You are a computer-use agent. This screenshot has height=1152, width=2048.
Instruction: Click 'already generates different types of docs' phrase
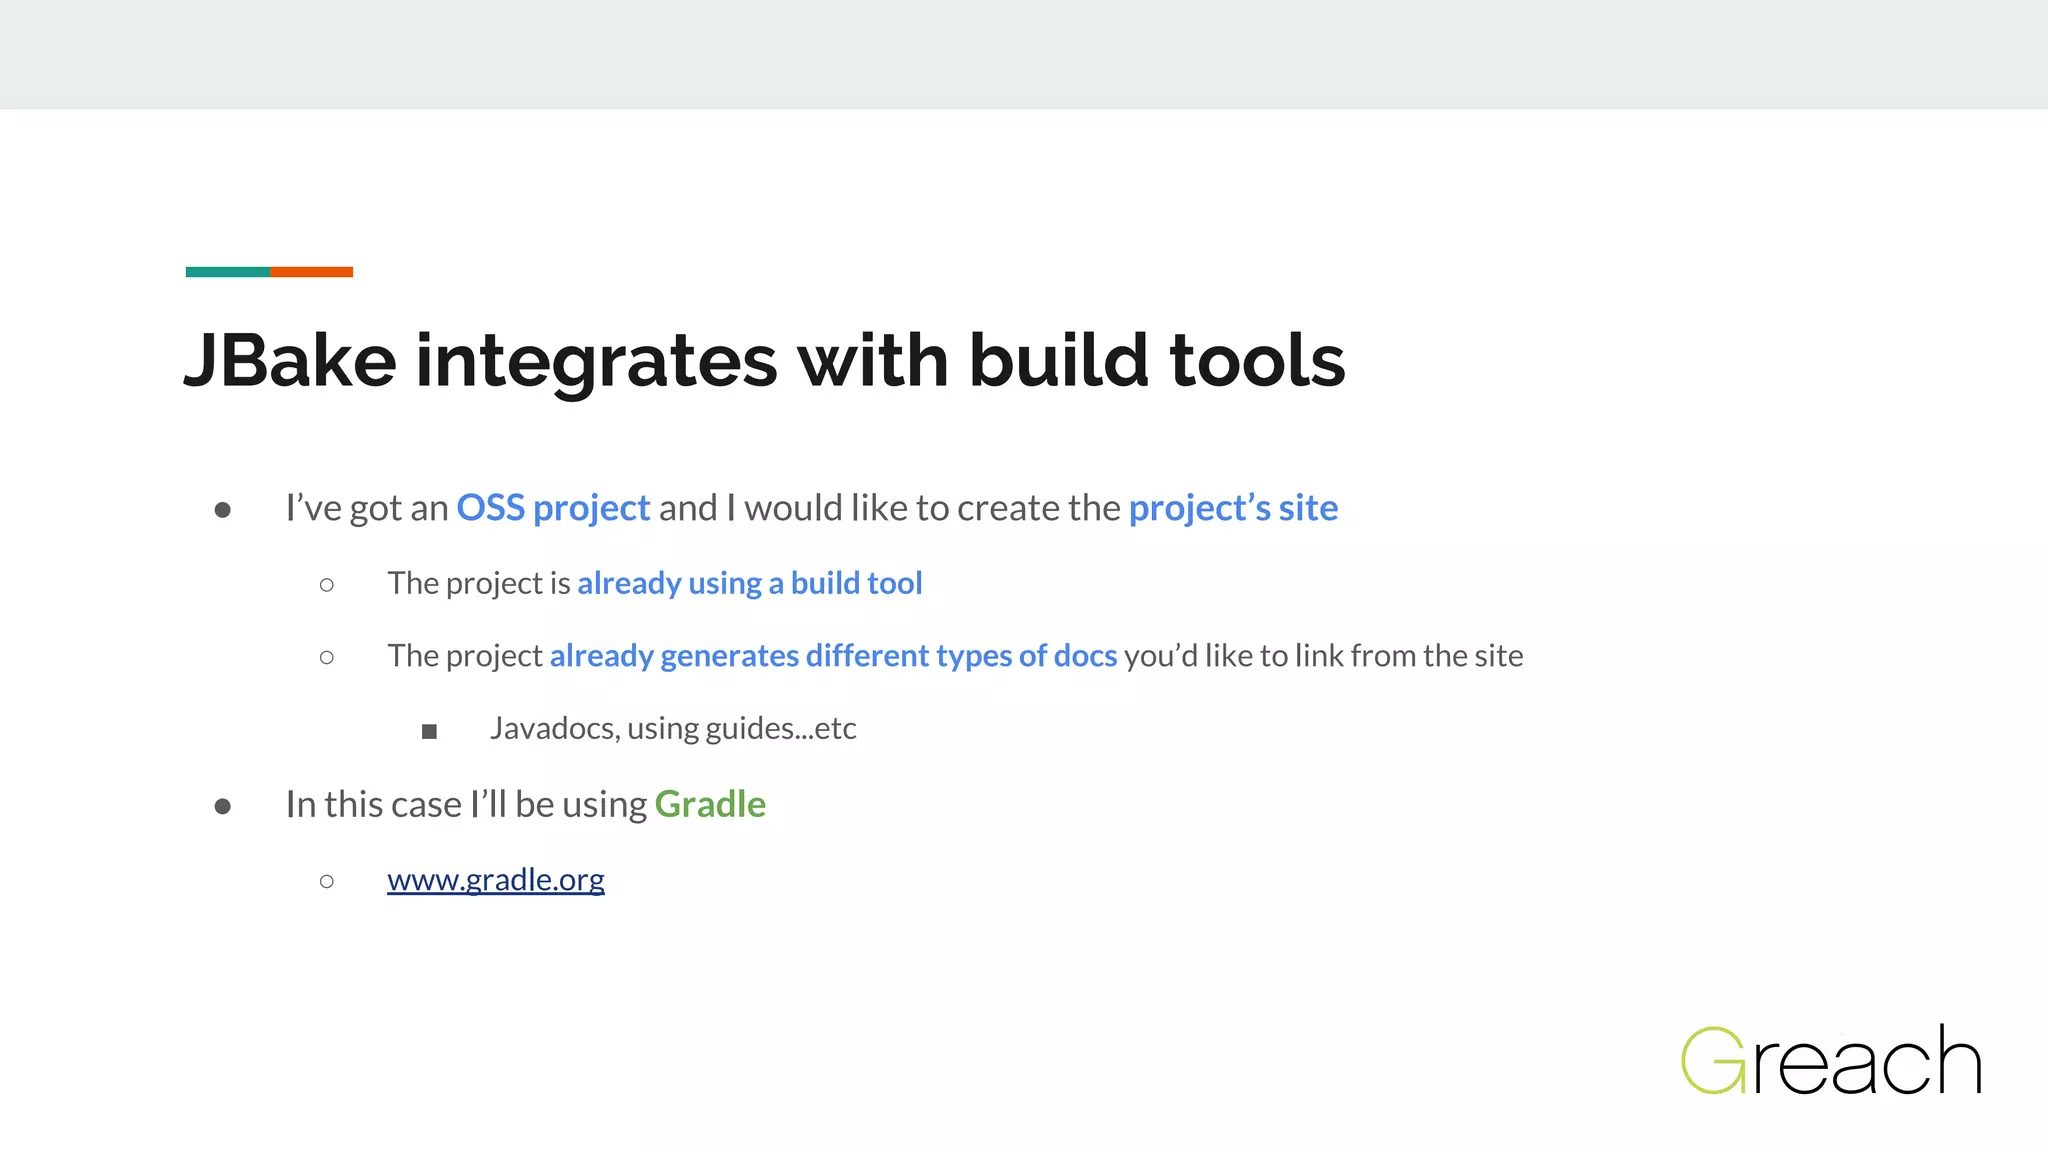click(x=833, y=656)
